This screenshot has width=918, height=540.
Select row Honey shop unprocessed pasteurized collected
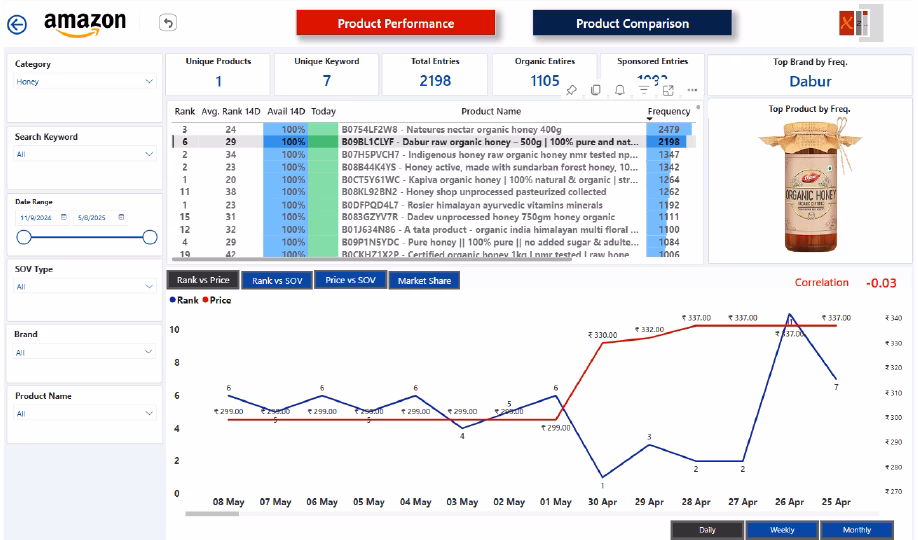click(433, 192)
